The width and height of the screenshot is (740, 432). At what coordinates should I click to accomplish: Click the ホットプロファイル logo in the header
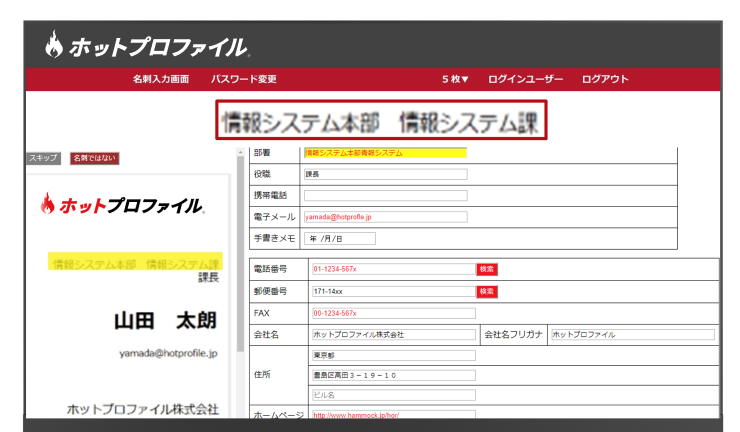coord(146,45)
